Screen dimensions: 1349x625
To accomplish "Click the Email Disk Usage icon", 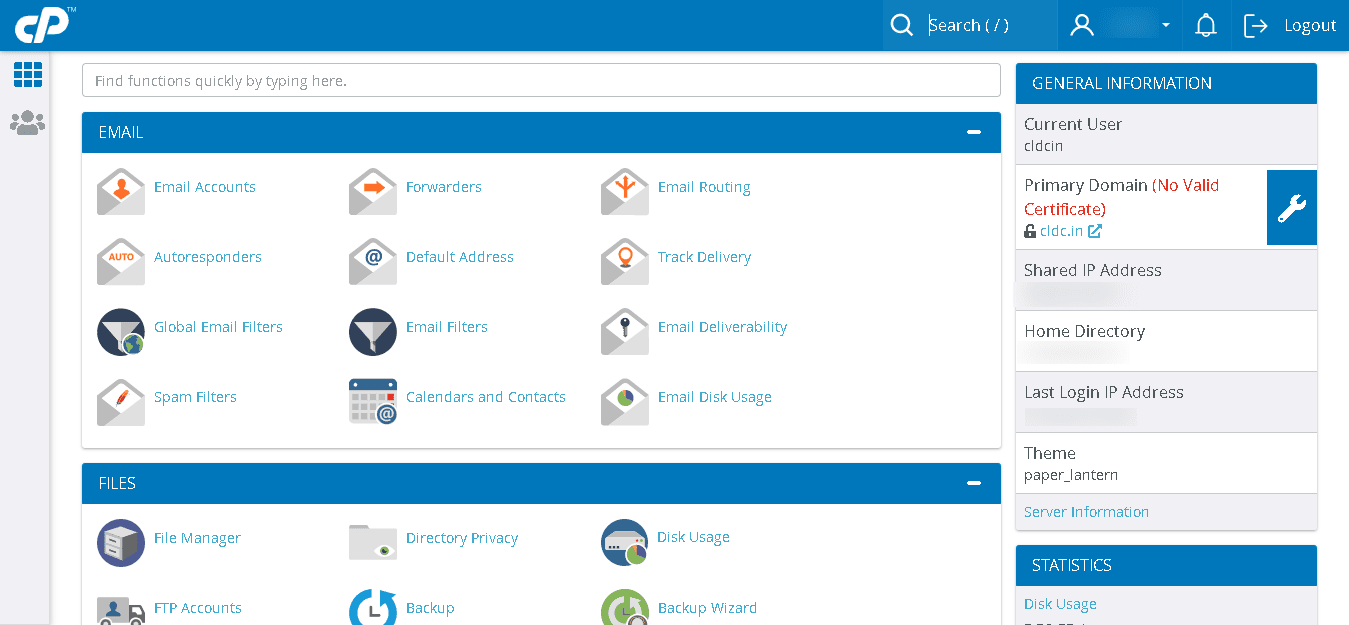I will click(625, 401).
